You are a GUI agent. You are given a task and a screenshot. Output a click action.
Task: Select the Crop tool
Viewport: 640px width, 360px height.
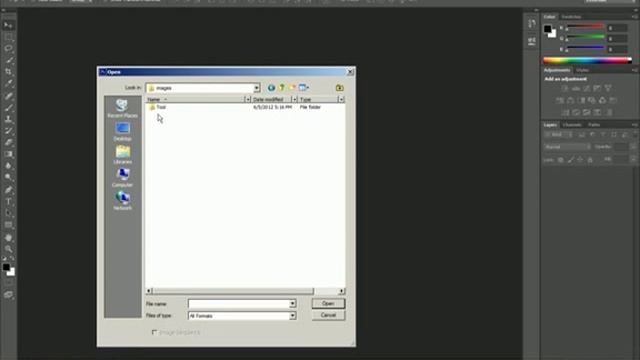click(x=8, y=72)
